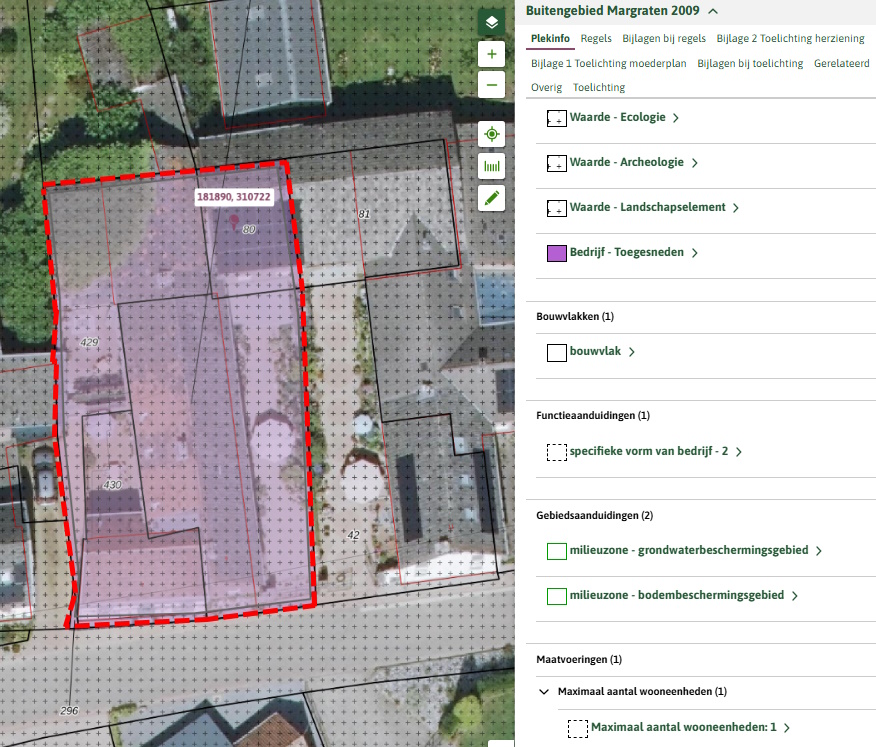Switch to the Plekinfo tab
This screenshot has height=747, width=876.
pyautogui.click(x=550, y=39)
